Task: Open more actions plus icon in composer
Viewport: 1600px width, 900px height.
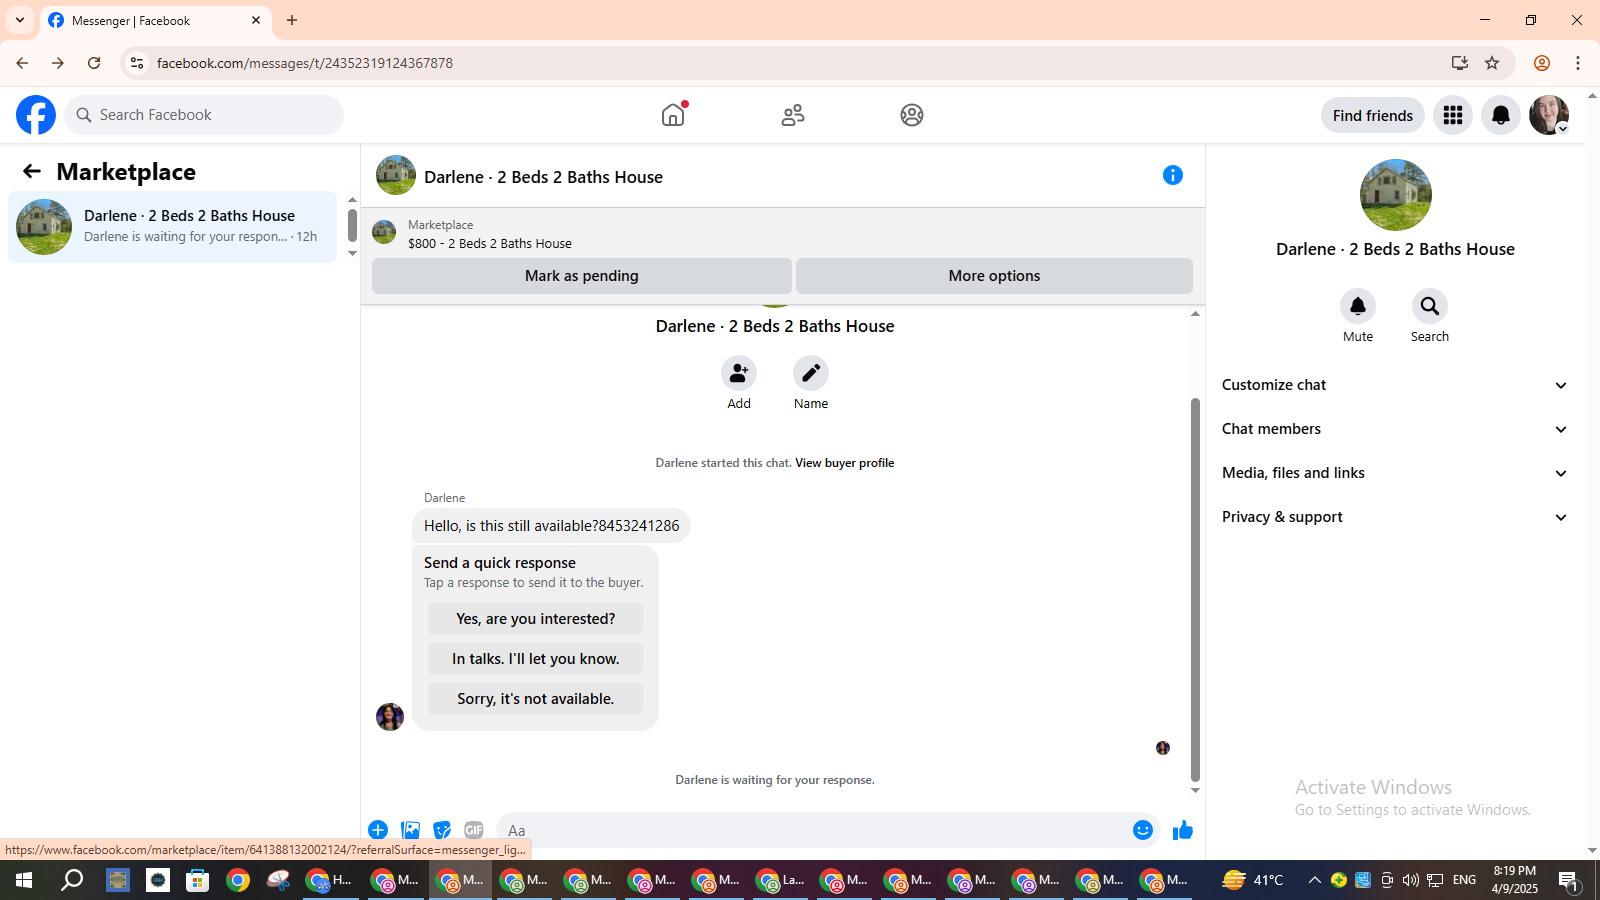Action: 378,830
